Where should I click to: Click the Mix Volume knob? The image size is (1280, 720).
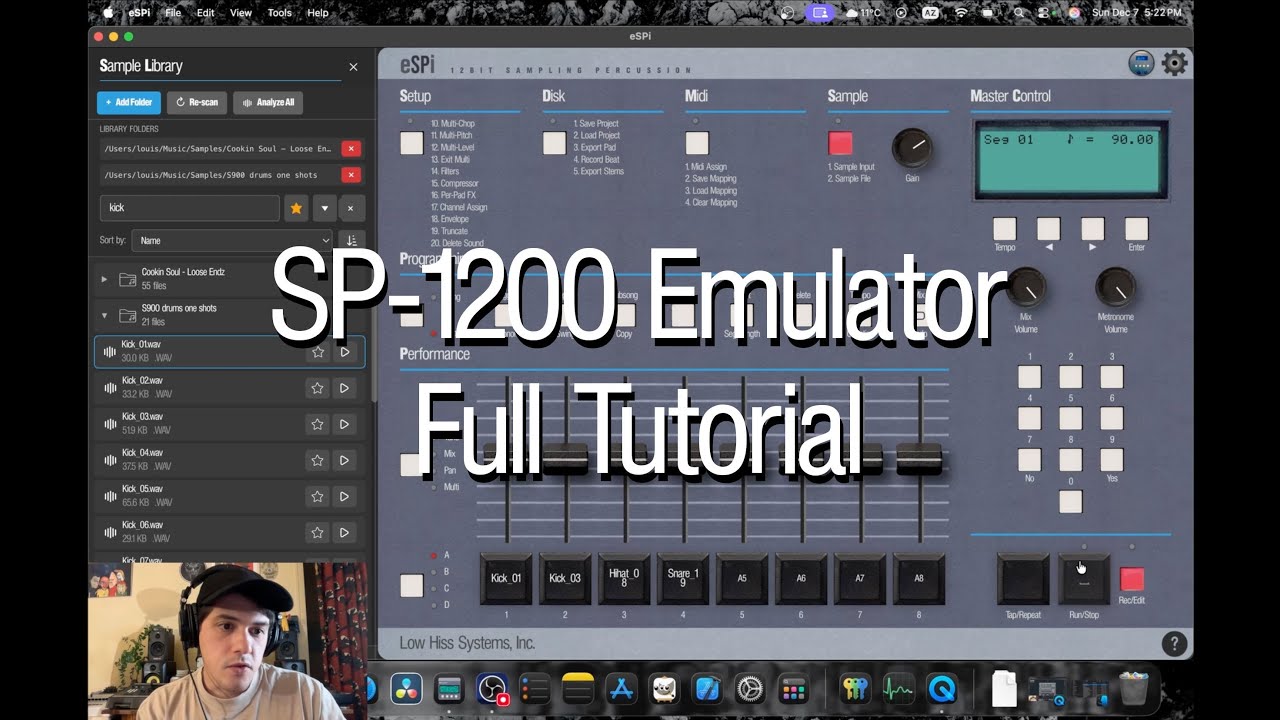(1026, 288)
